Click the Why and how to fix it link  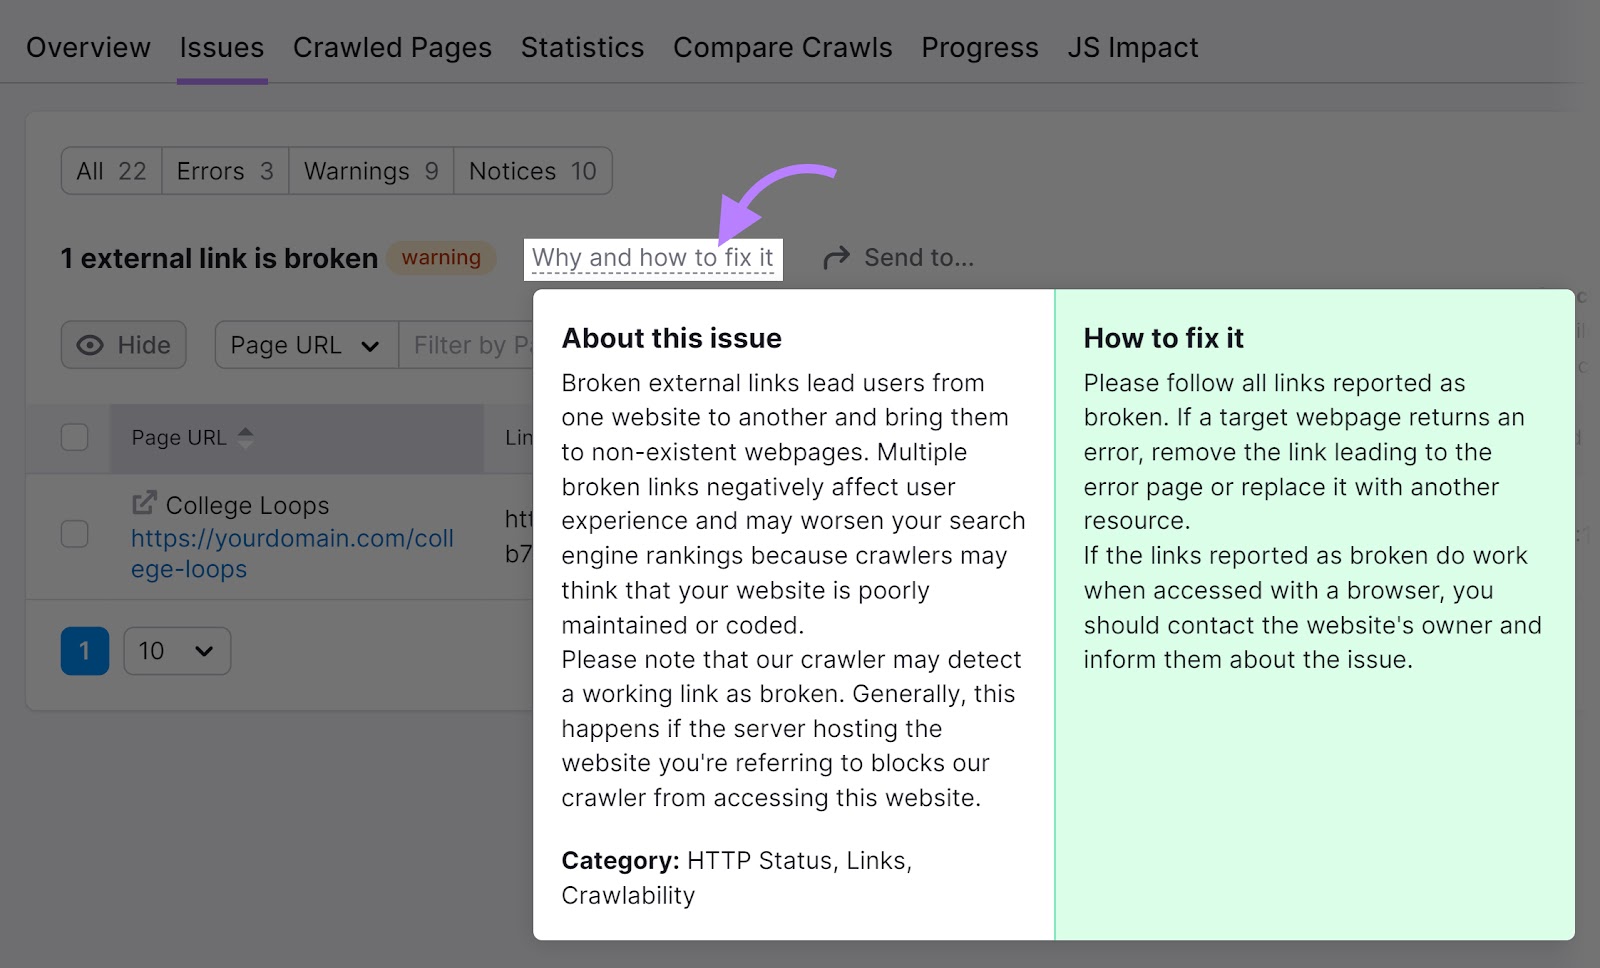(652, 257)
